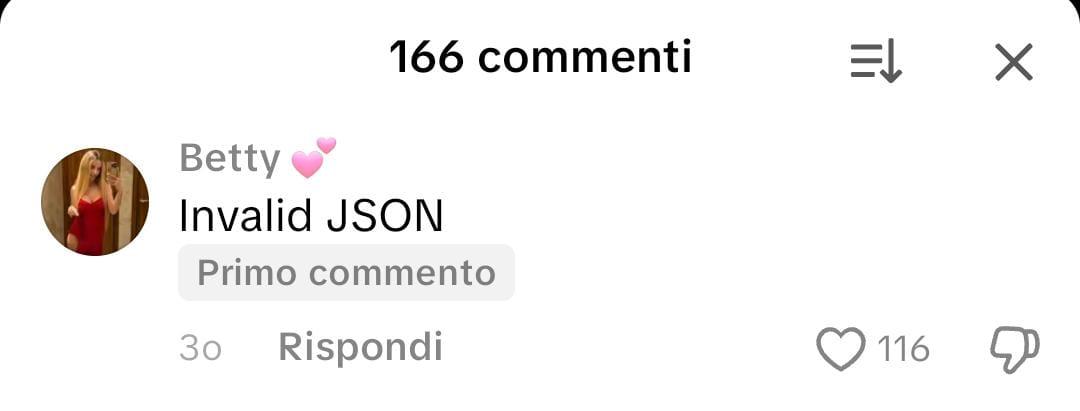Click the 166 commenti header title
The width and height of the screenshot is (1080, 411).
(541, 57)
